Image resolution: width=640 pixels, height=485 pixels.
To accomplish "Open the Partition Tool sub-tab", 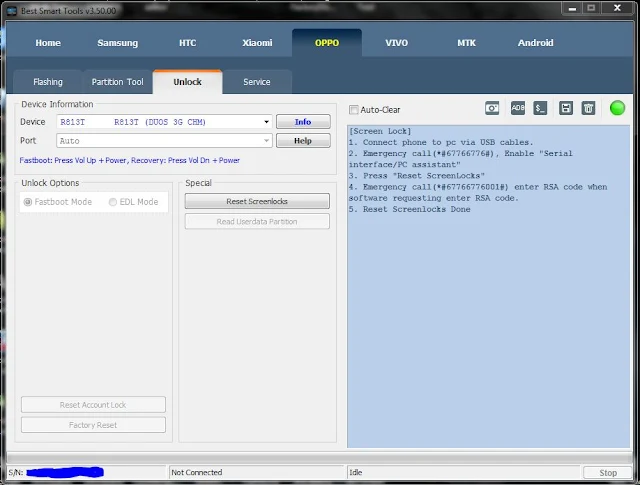I will click(118, 82).
